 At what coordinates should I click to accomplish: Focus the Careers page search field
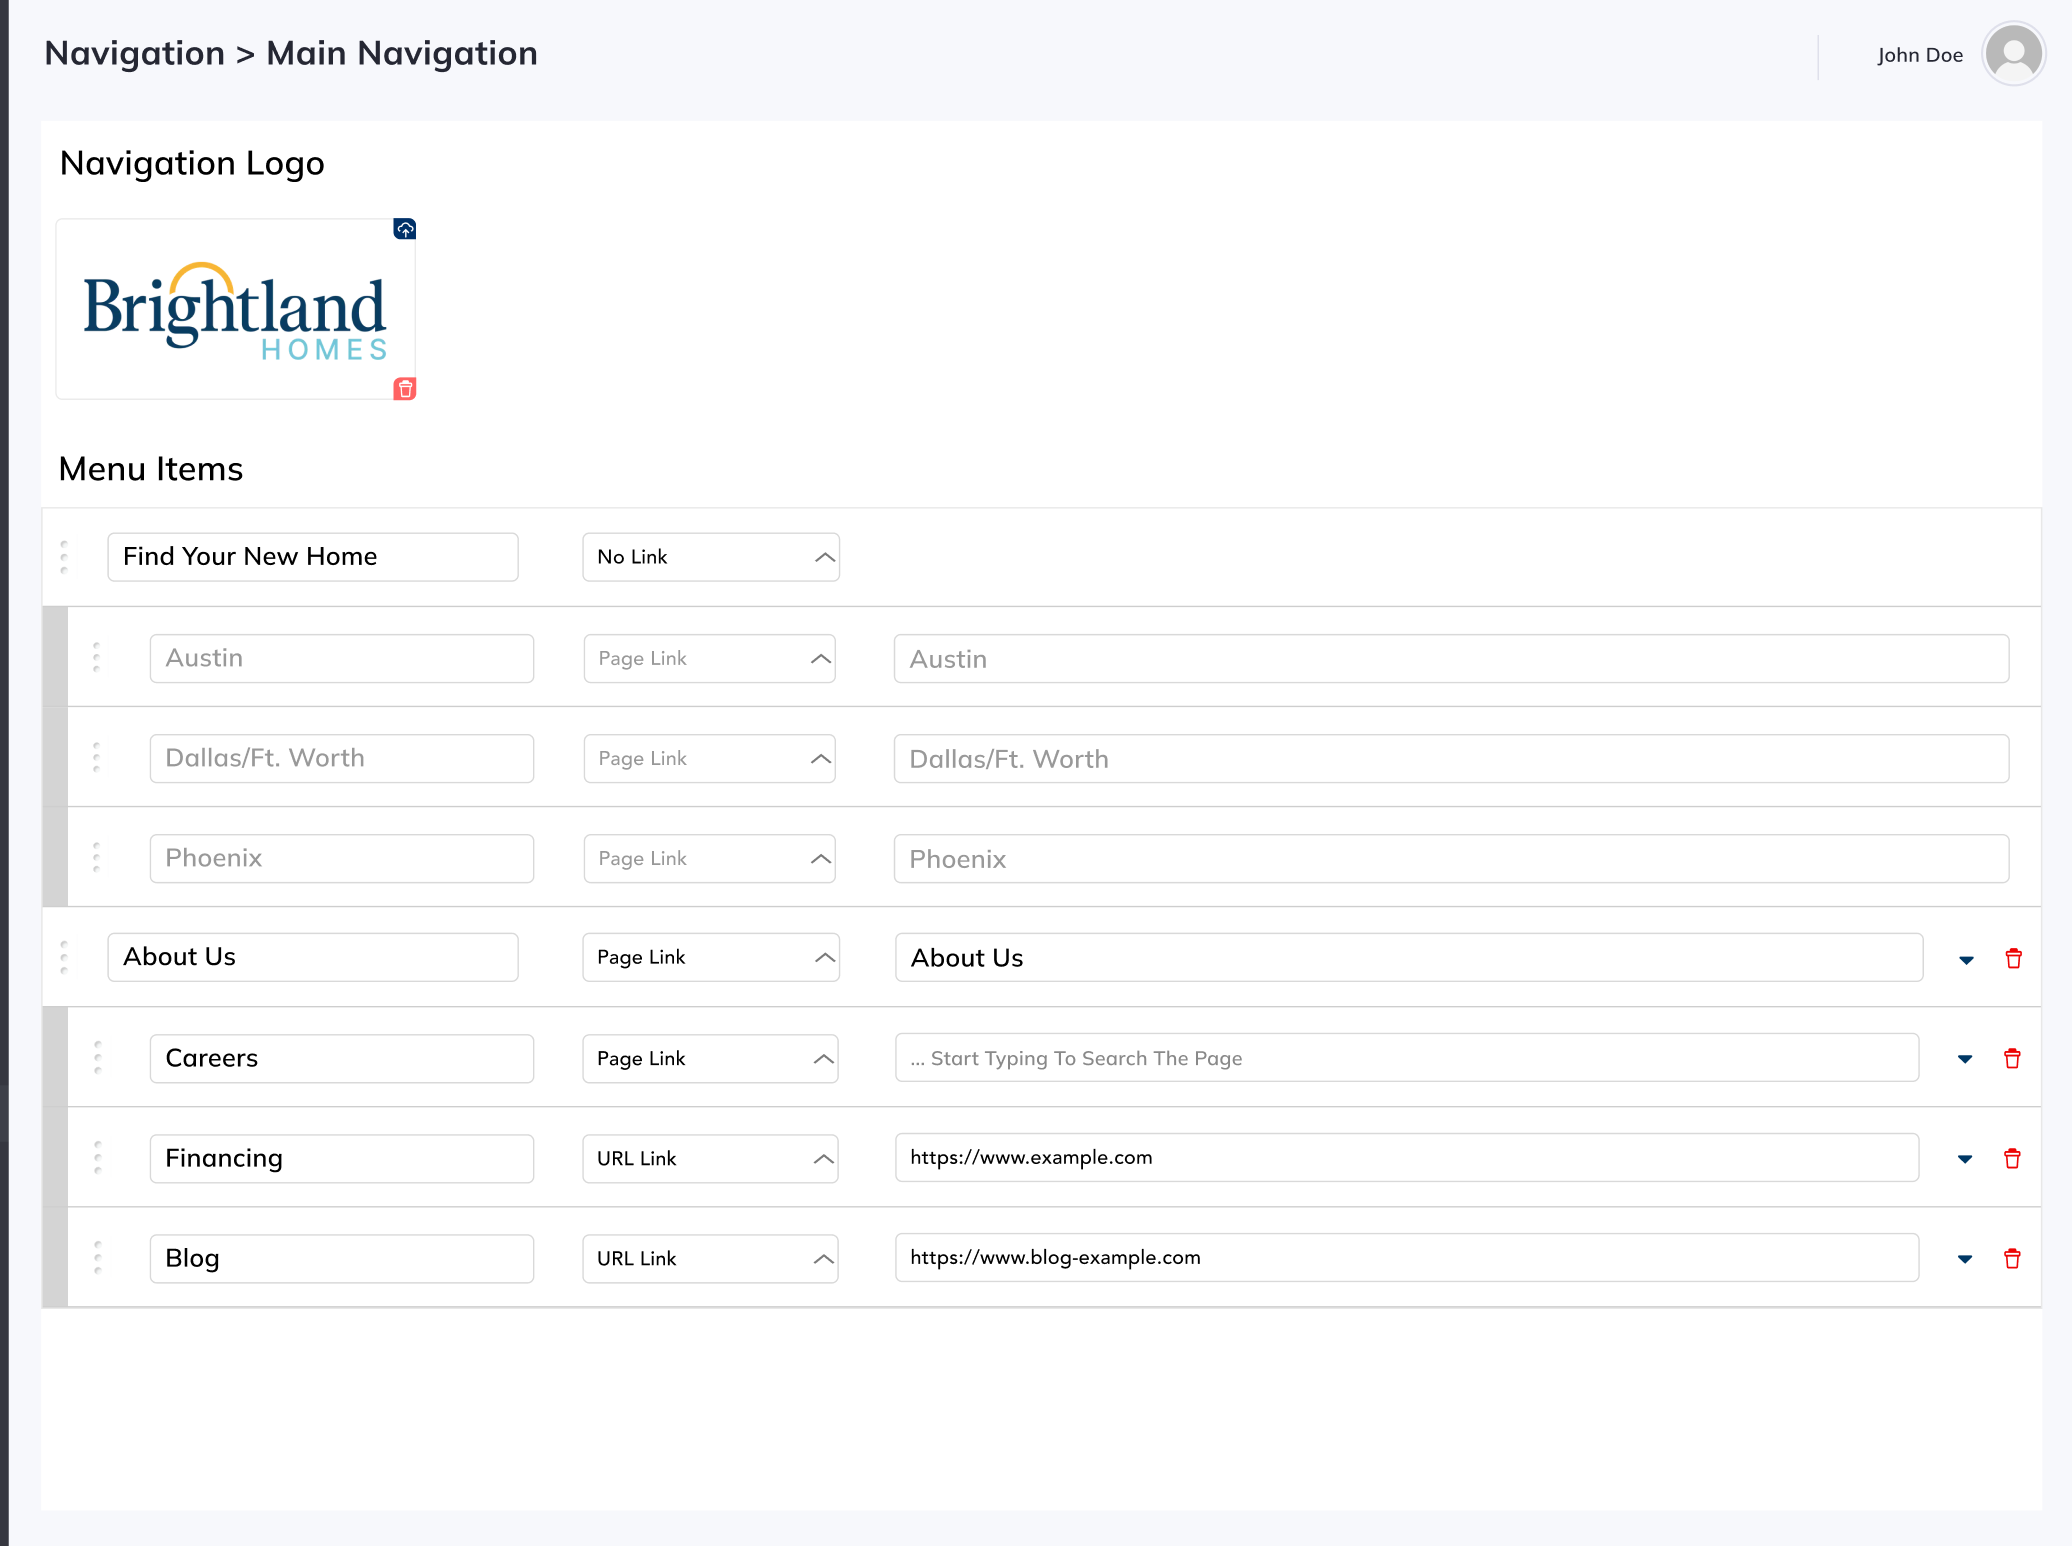coord(1406,1058)
